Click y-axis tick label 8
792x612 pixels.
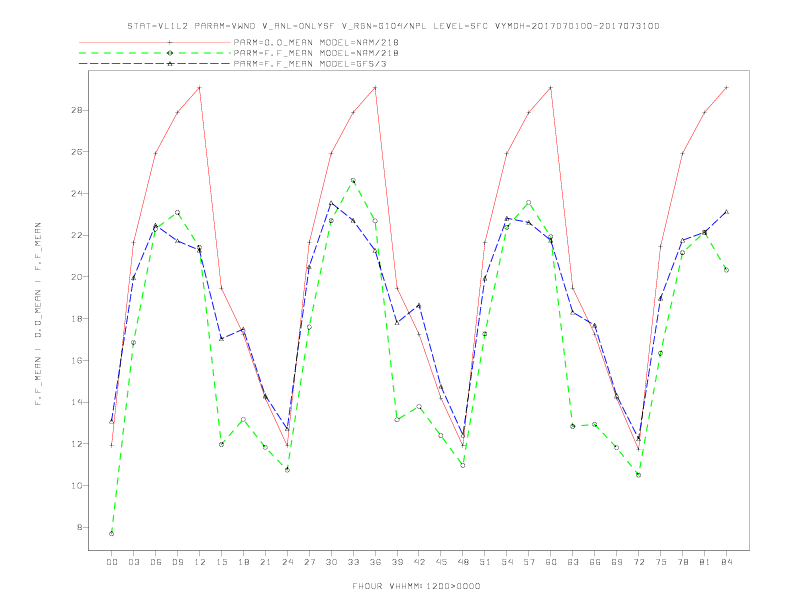click(80, 527)
